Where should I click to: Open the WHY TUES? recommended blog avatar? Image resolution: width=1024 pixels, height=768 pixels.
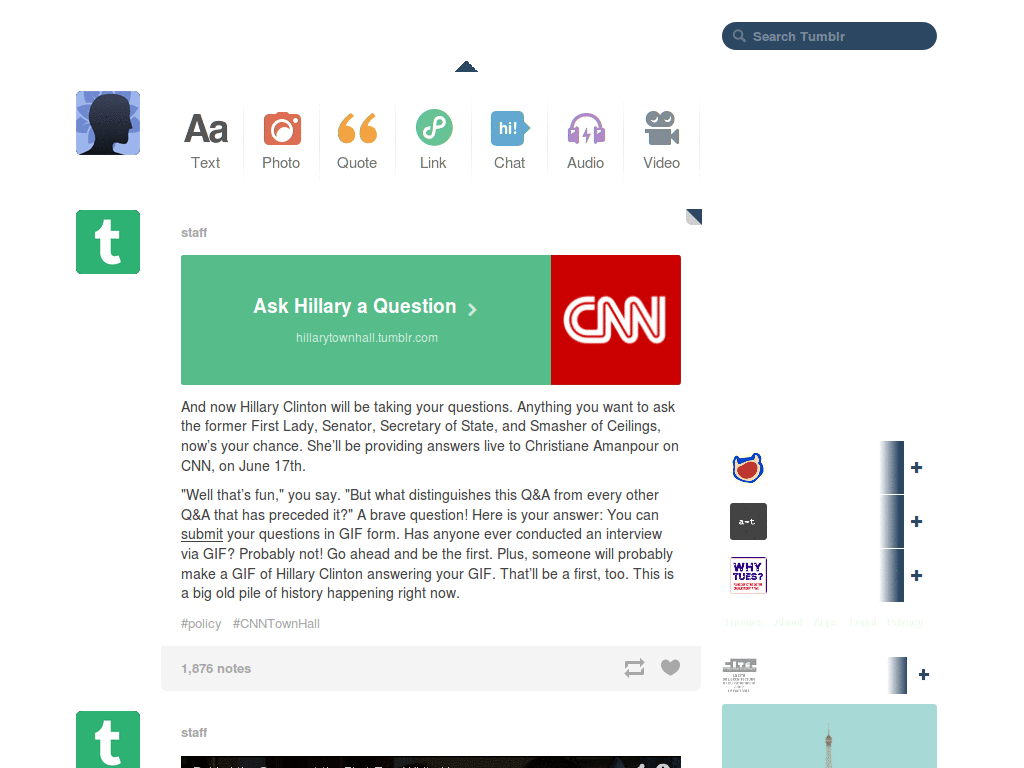748,575
